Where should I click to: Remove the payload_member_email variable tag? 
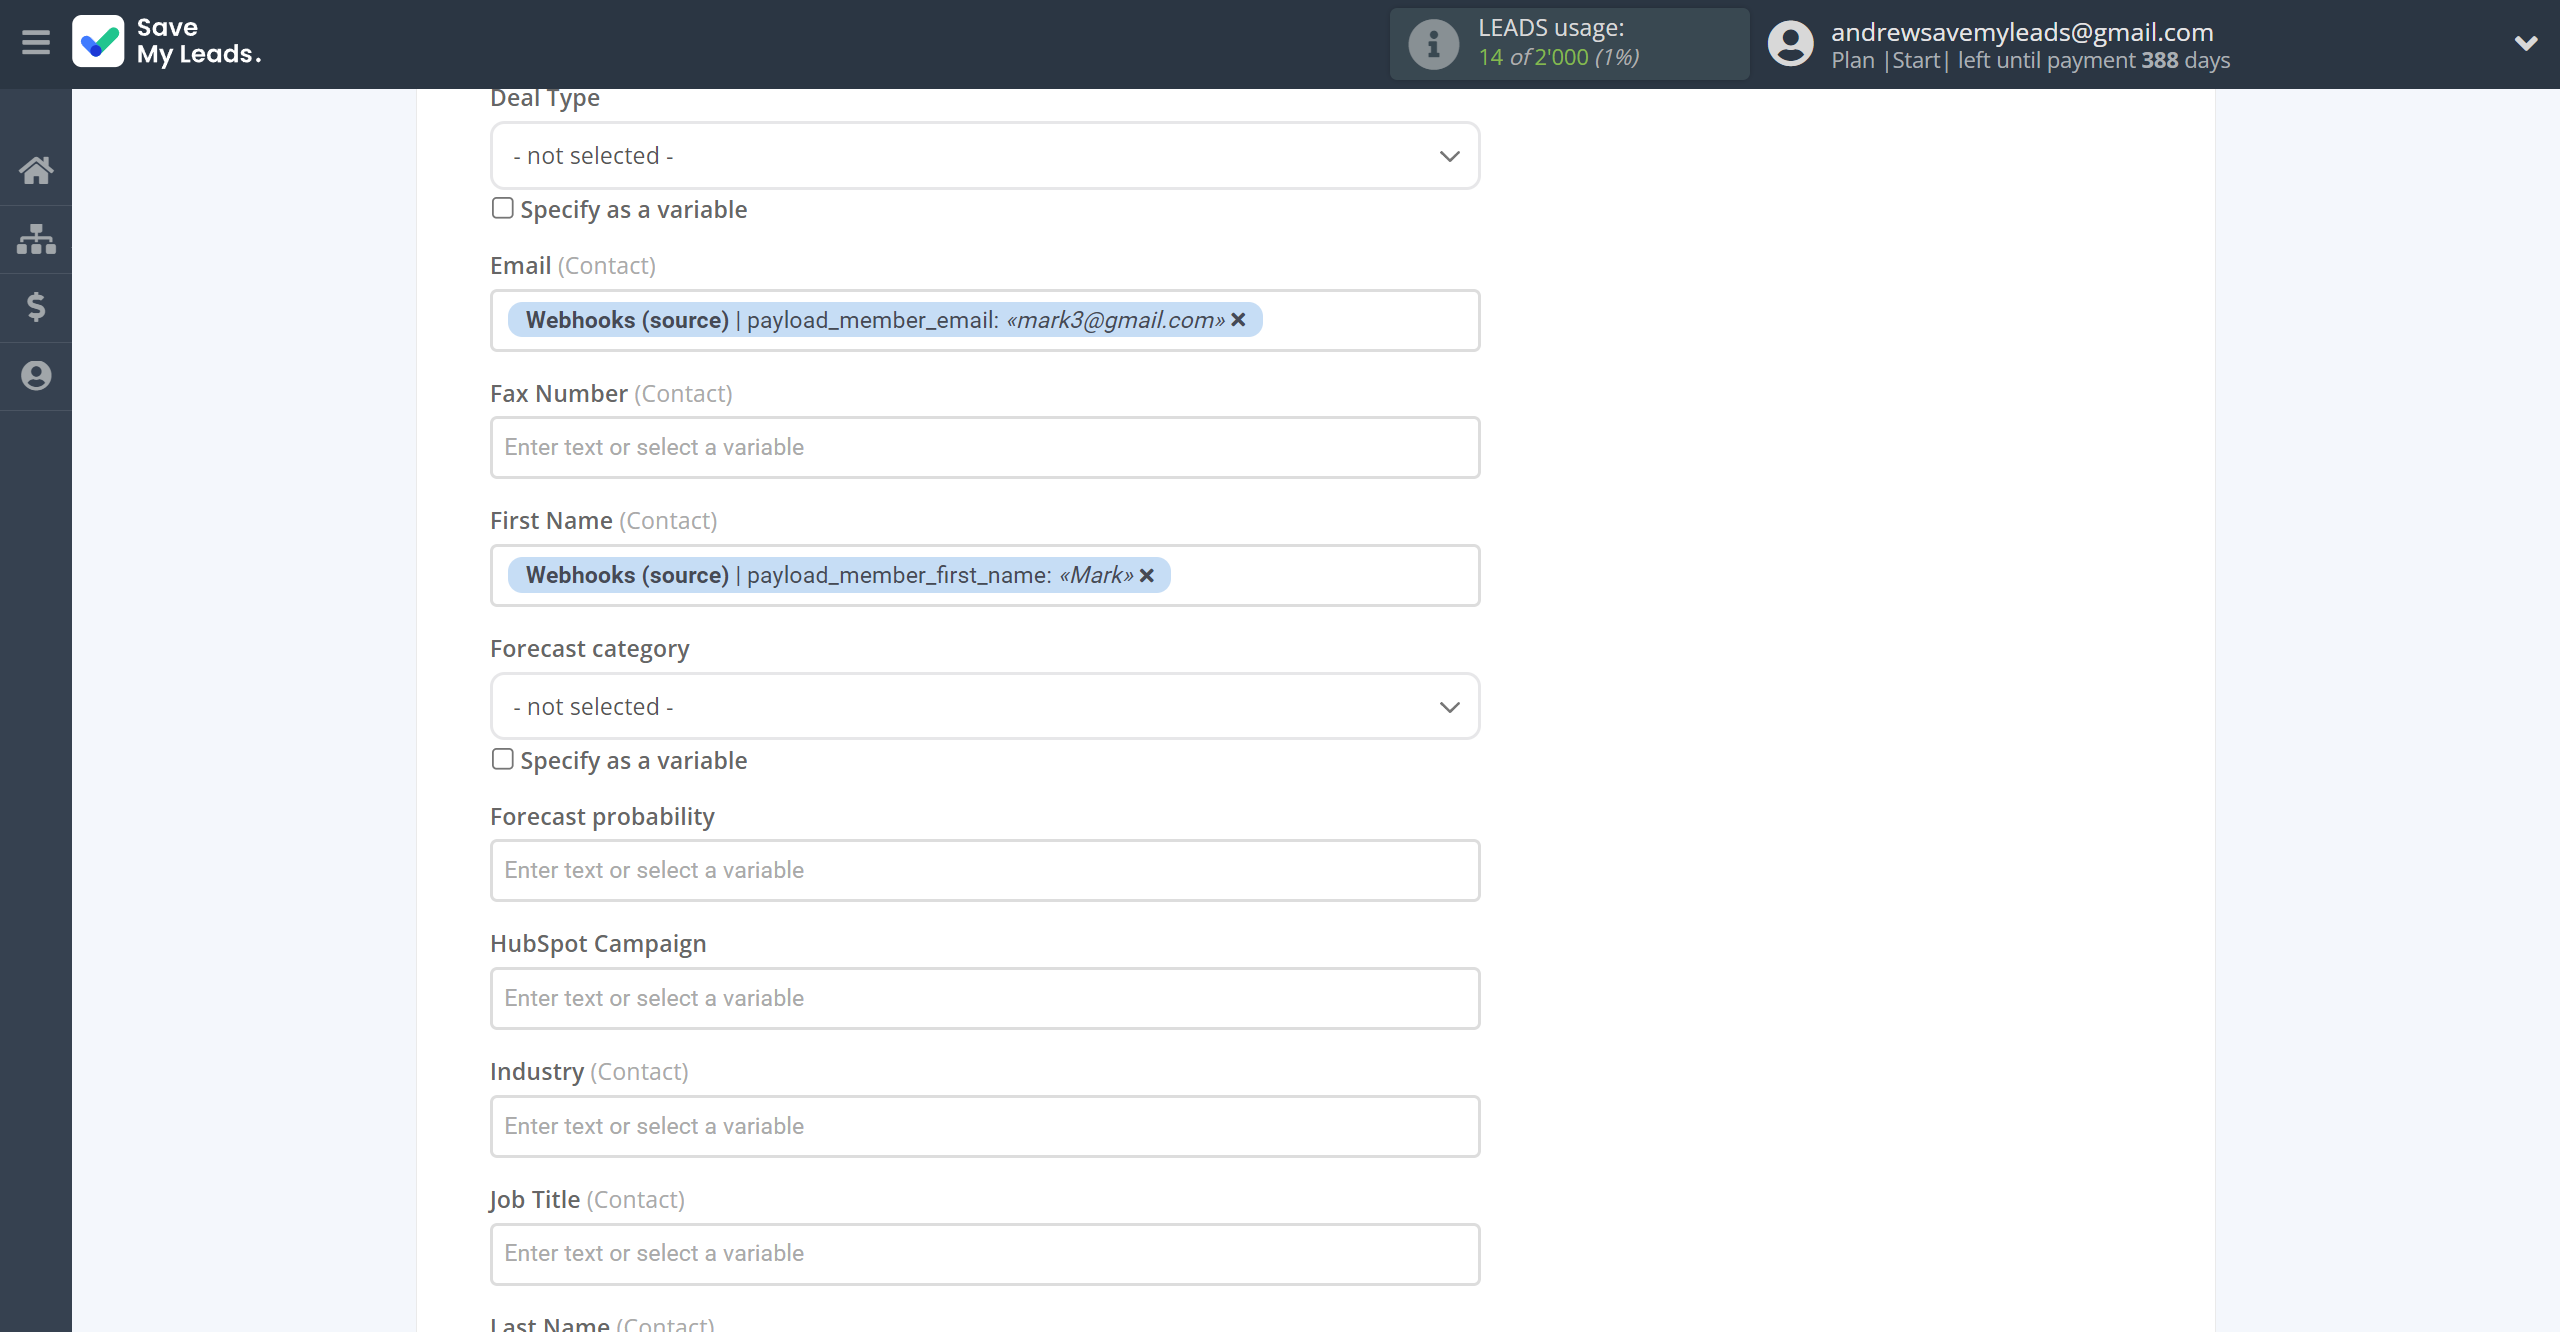click(x=1238, y=320)
